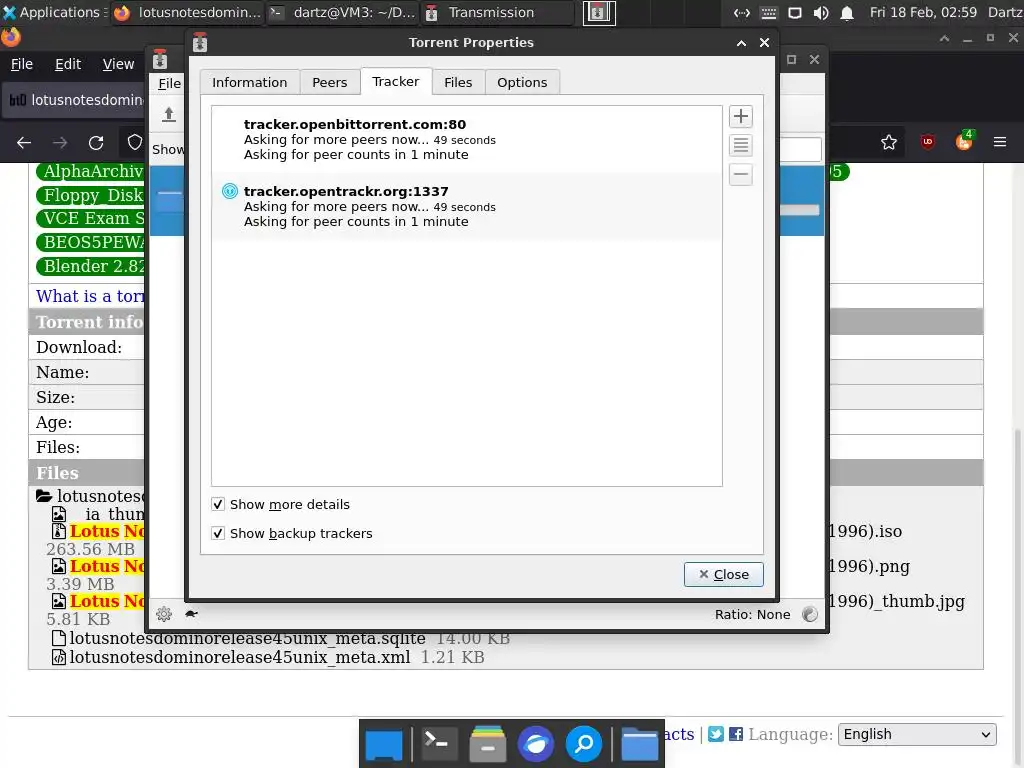Close the Torrent Properties dialog via Close button
This screenshot has height=768, width=1024.
click(724, 574)
